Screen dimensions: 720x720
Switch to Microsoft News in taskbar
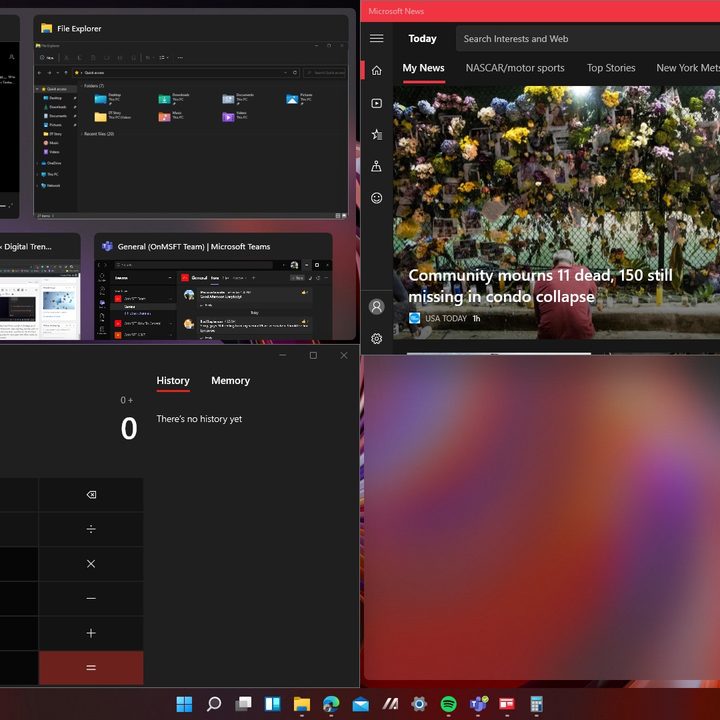click(507, 703)
